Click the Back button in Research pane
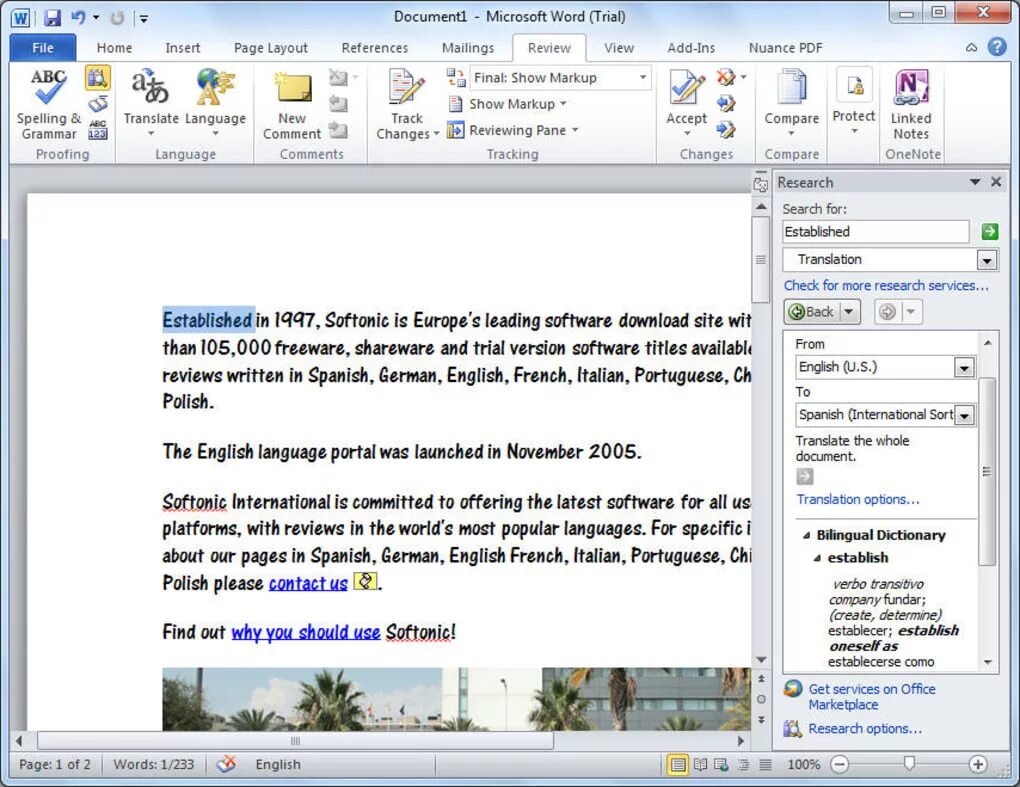Screen dimensions: 1020x787 [x=812, y=312]
